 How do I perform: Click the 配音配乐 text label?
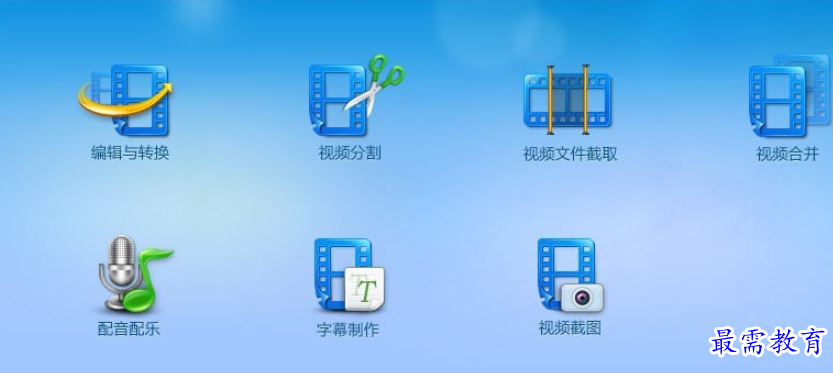click(129, 329)
